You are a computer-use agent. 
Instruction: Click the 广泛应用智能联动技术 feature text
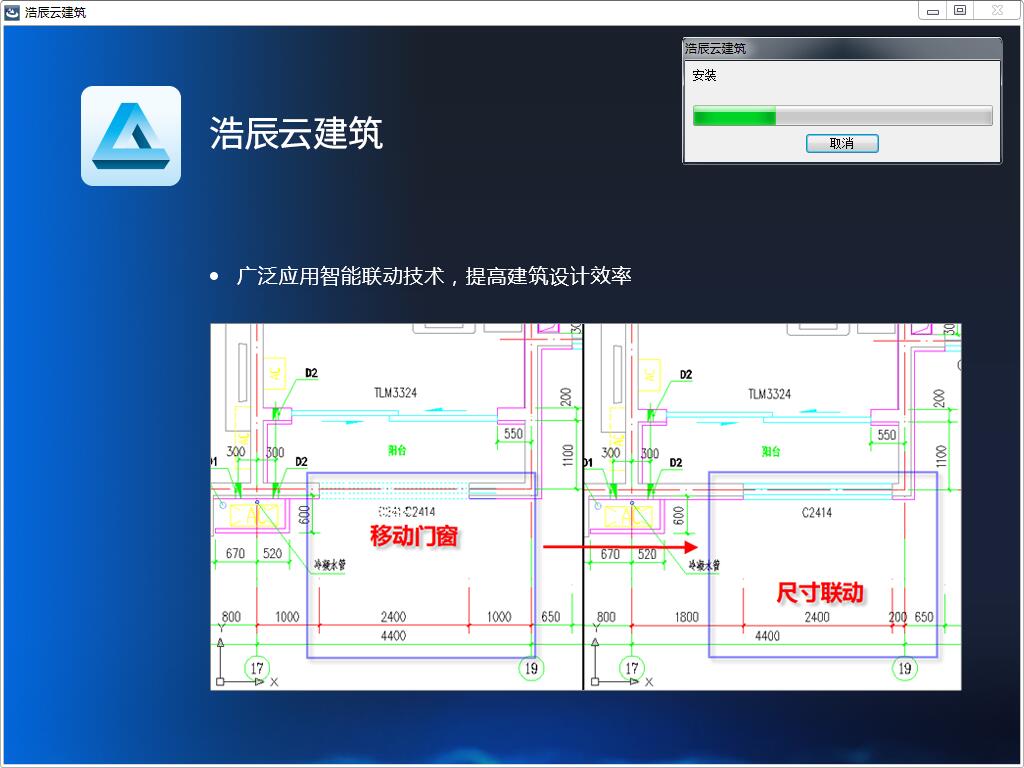(434, 276)
